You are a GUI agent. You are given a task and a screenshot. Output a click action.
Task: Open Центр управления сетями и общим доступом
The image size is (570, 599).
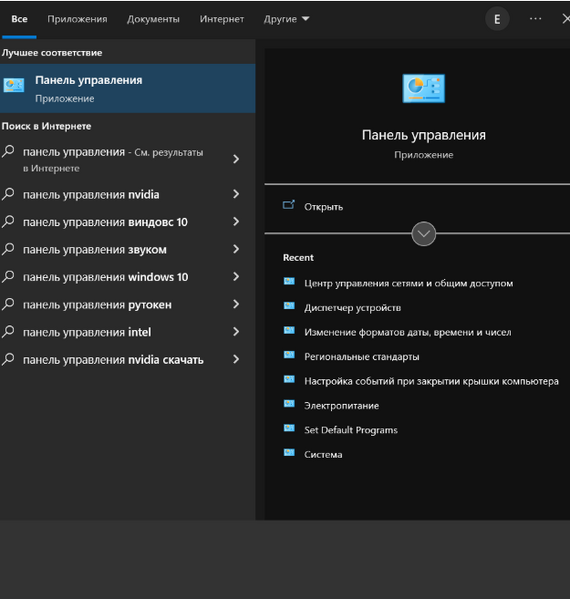(408, 283)
